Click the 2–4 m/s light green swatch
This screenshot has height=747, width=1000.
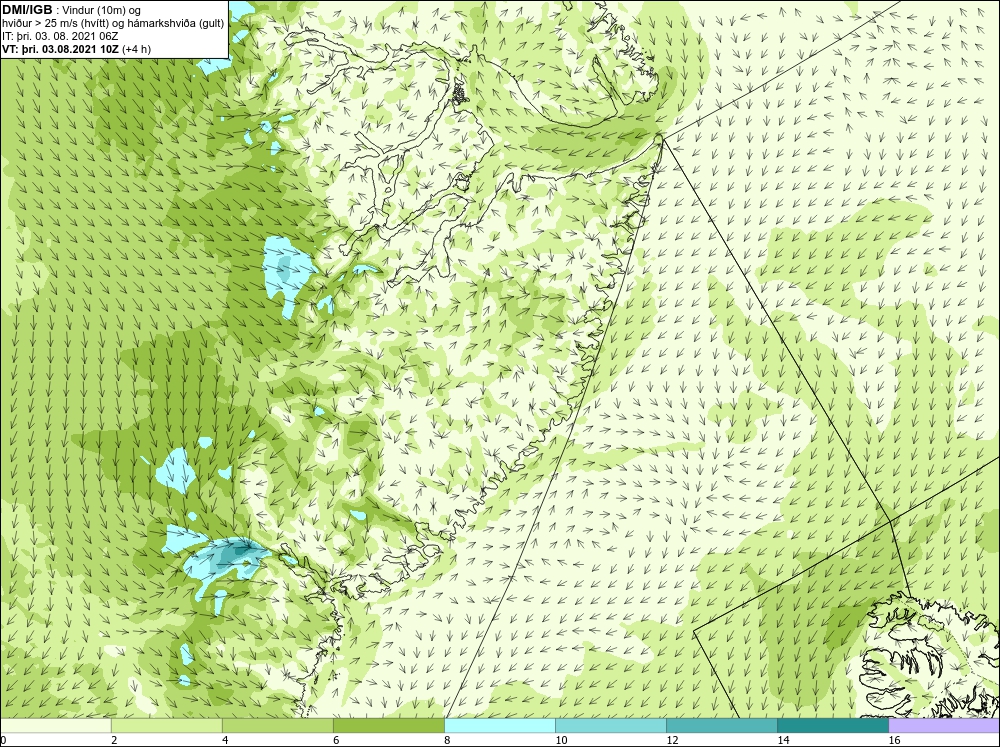pyautogui.click(x=167, y=726)
